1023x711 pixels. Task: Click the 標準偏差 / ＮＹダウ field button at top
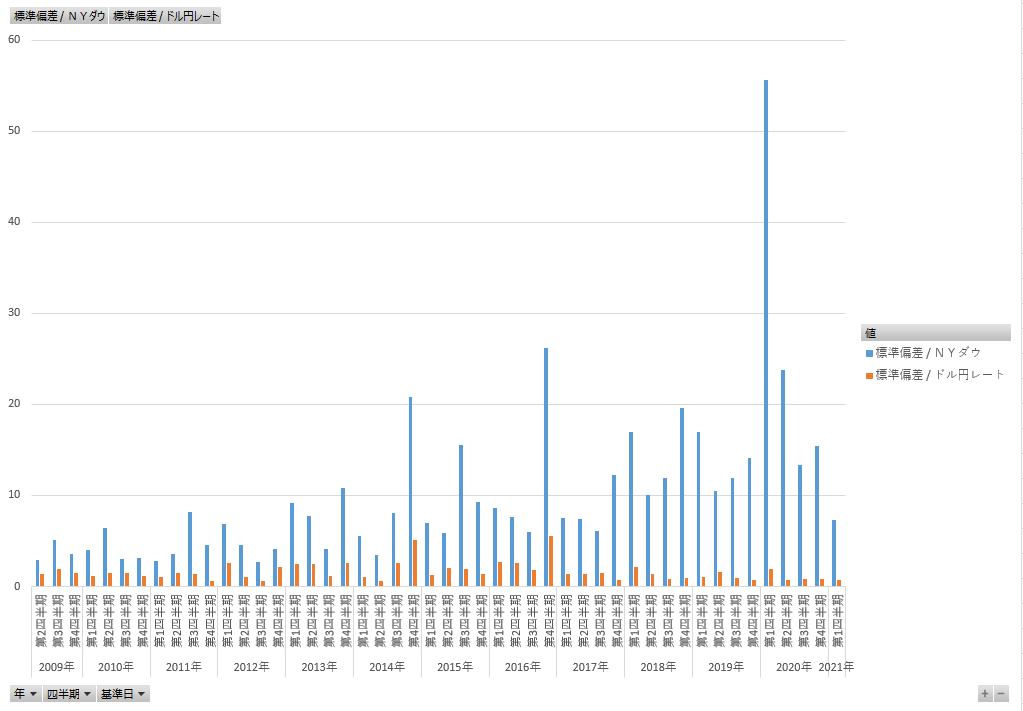59,16
